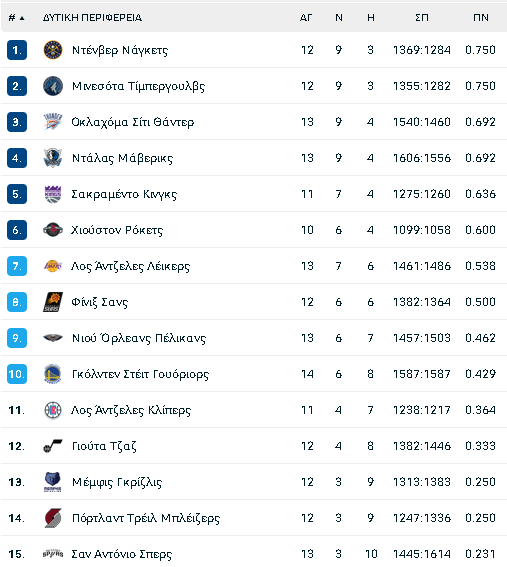Open the Los Angeles Lakers logo
Screen dimensions: 507x567
(x=53, y=266)
